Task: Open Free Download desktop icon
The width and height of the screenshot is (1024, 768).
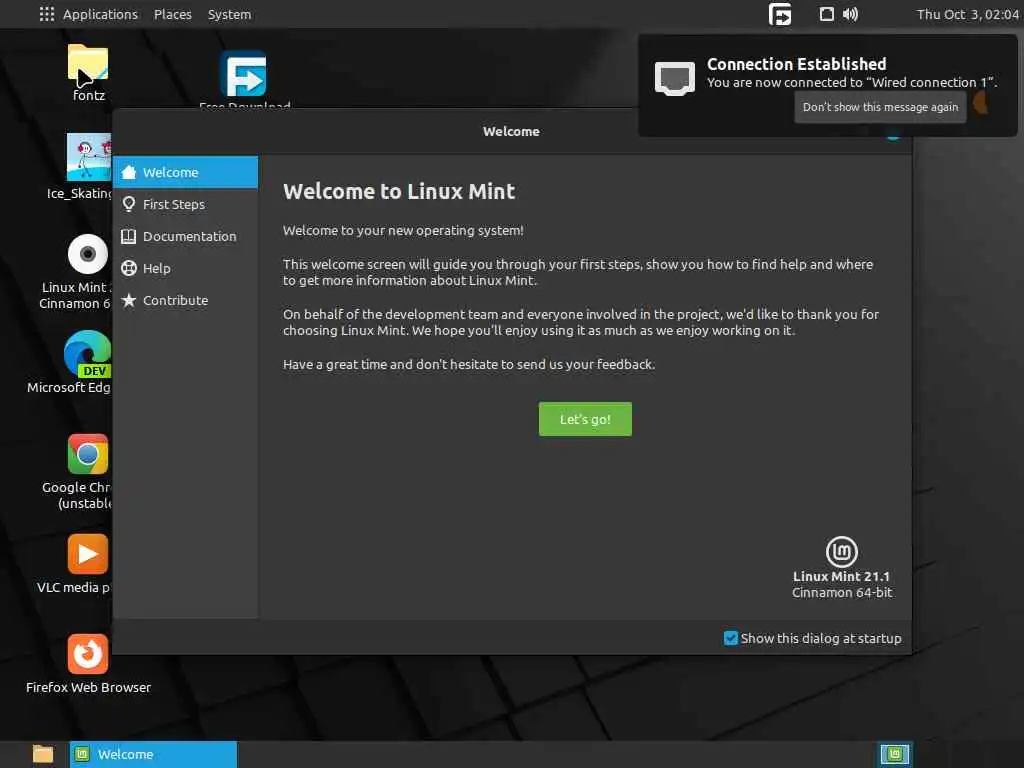Action: click(x=243, y=74)
